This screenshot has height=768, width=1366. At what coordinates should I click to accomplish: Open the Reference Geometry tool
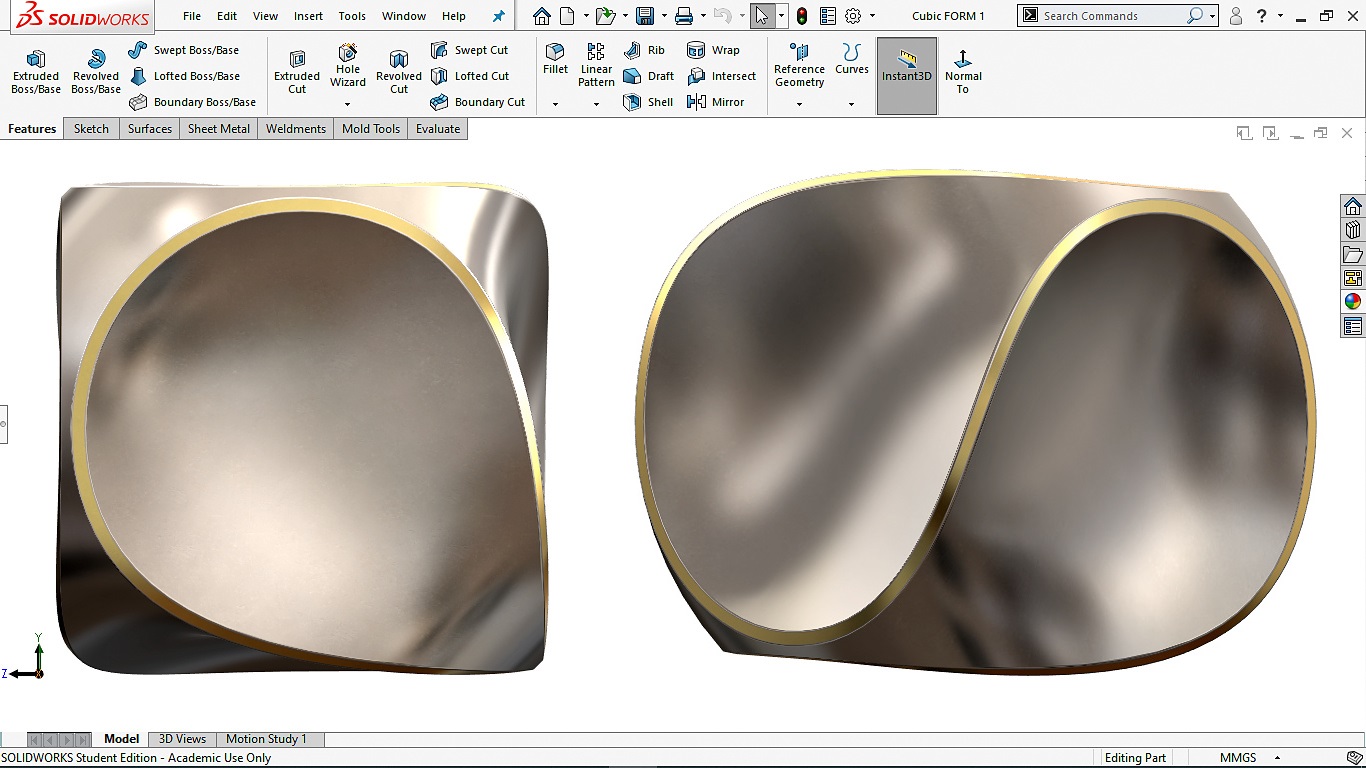(x=799, y=66)
